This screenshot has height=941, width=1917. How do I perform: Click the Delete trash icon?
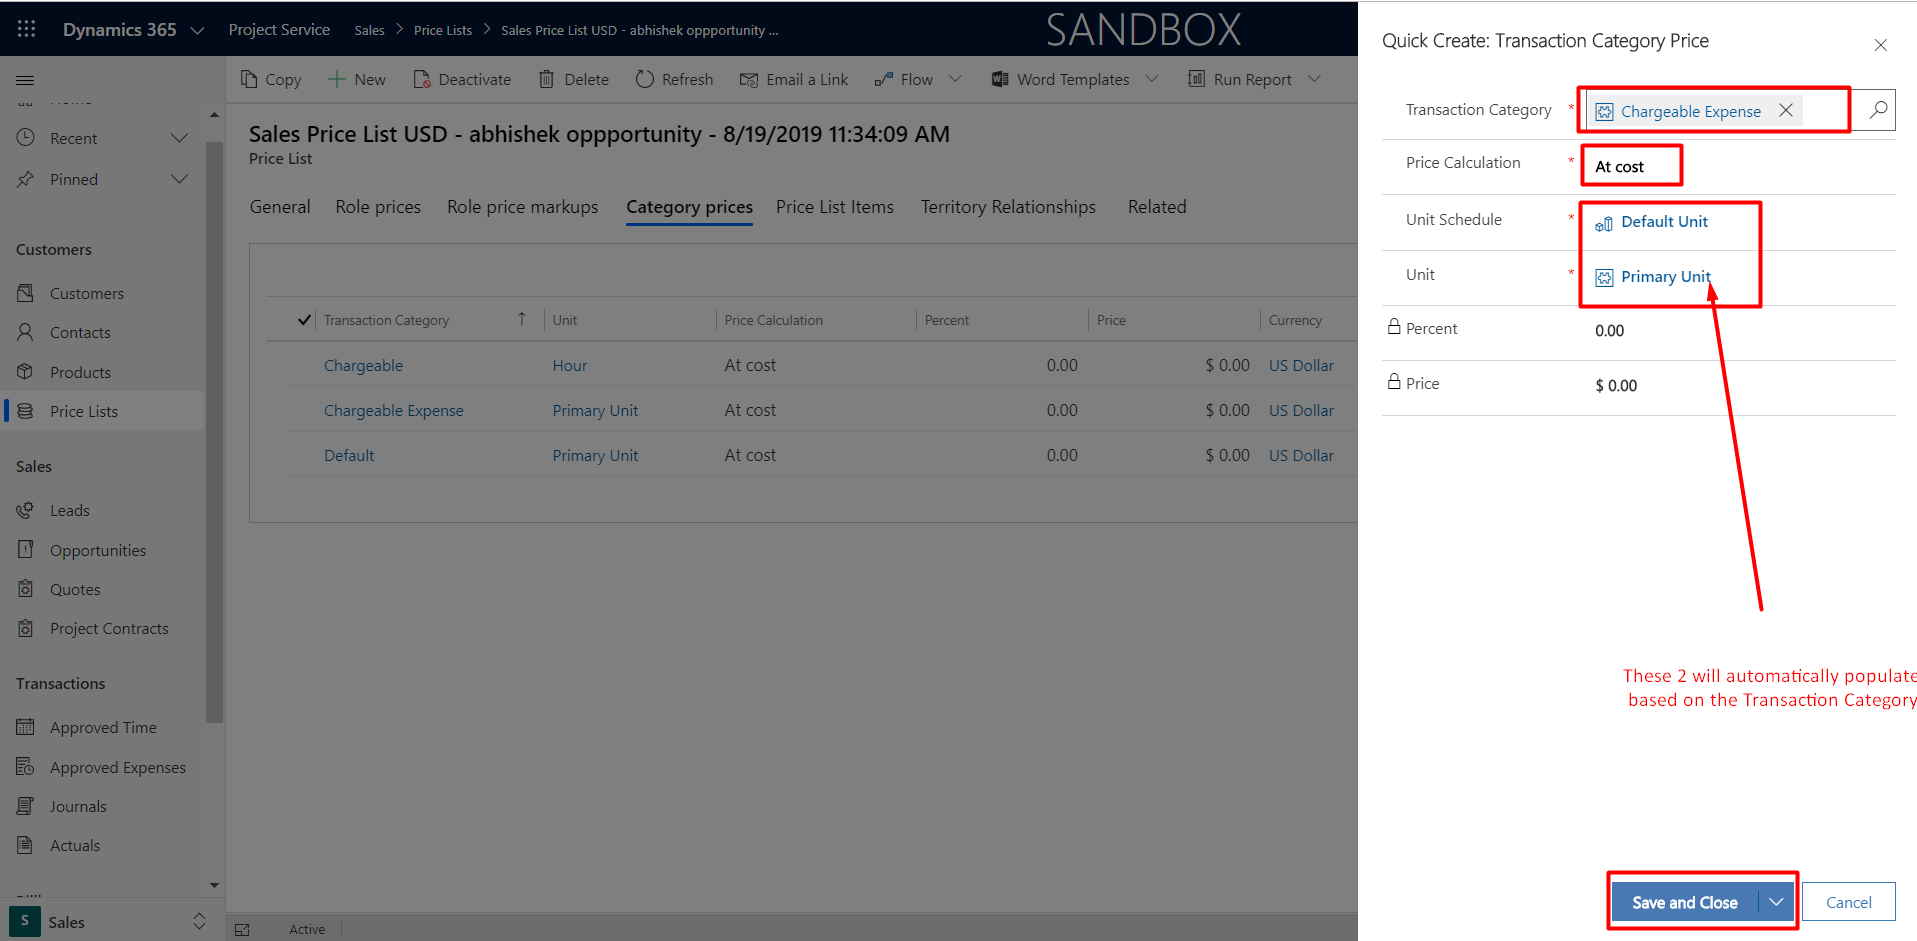[x=546, y=79]
